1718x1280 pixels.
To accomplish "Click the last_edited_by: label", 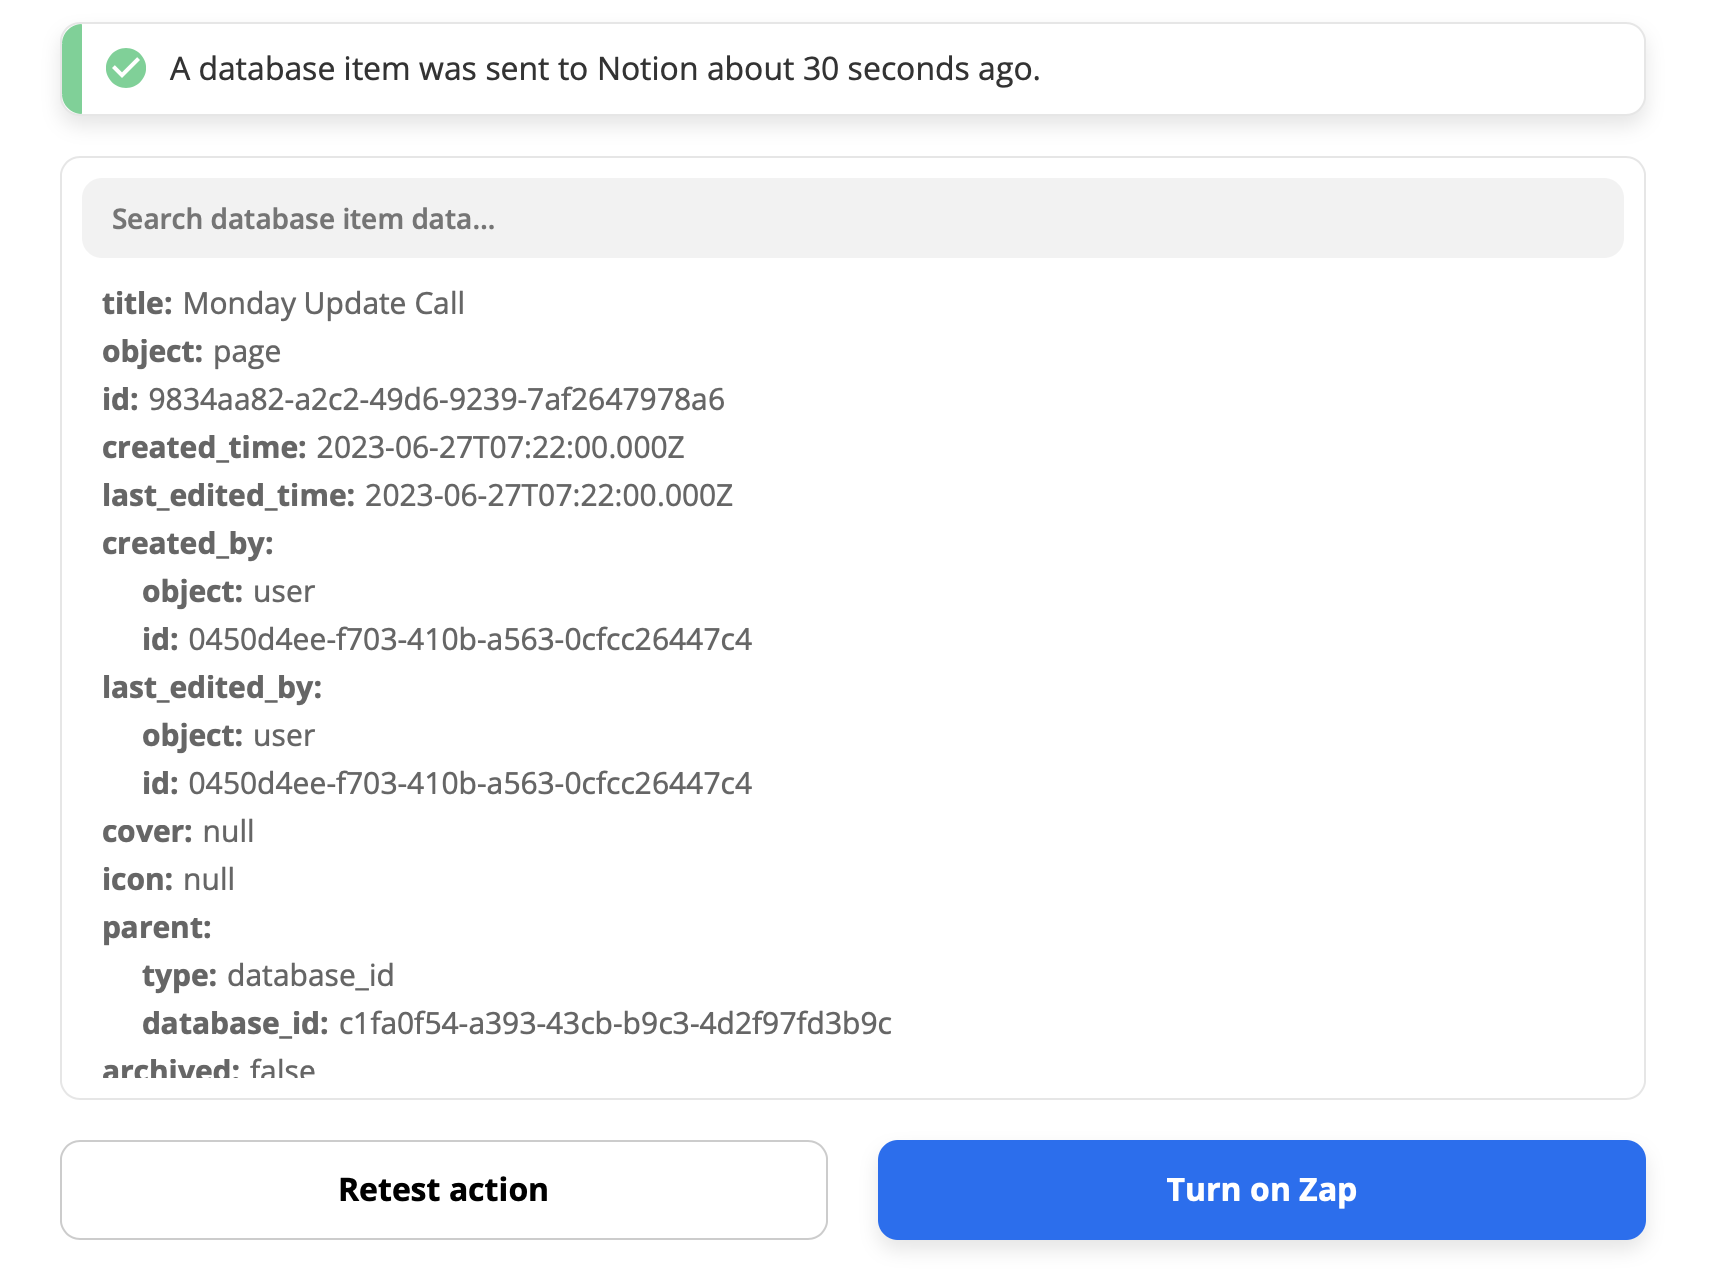I will [212, 687].
